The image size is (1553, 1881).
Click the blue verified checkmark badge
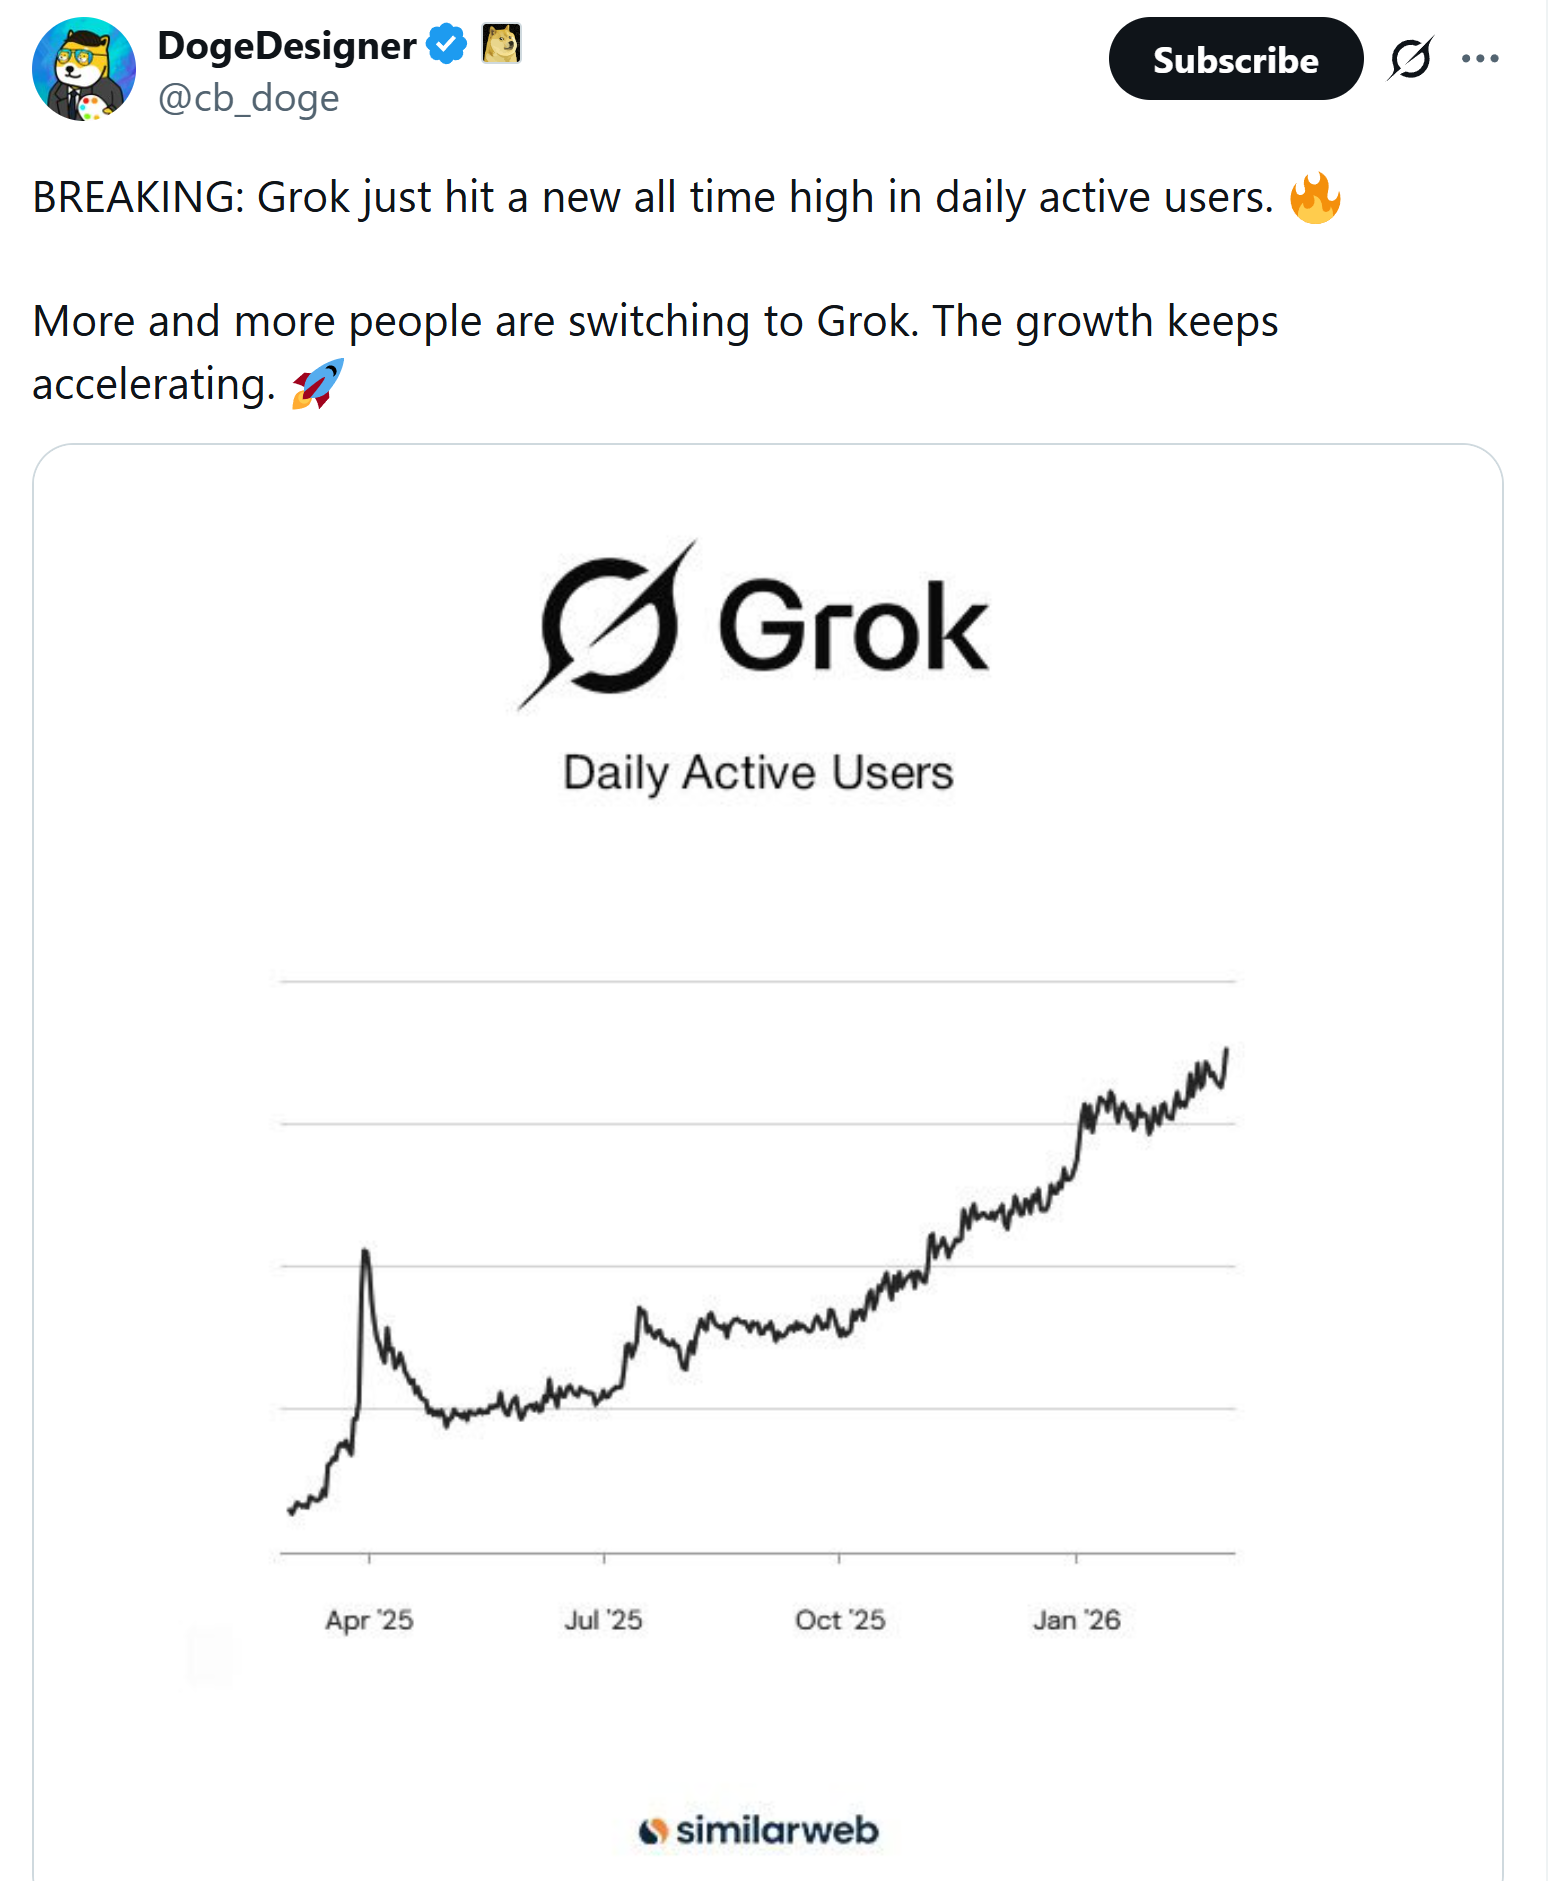[446, 44]
